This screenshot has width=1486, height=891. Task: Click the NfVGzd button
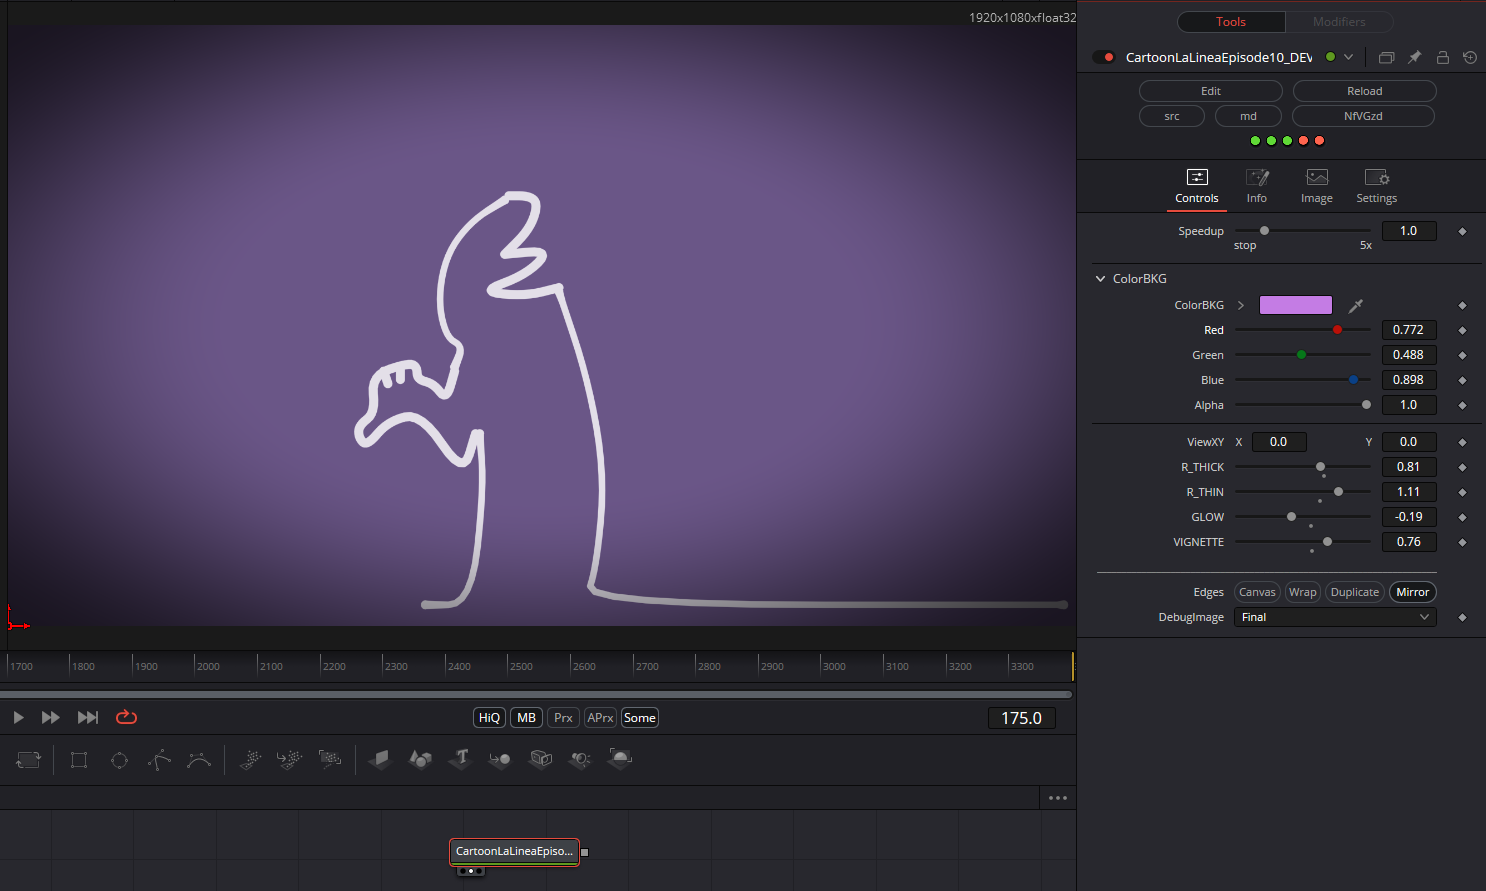1364,116
